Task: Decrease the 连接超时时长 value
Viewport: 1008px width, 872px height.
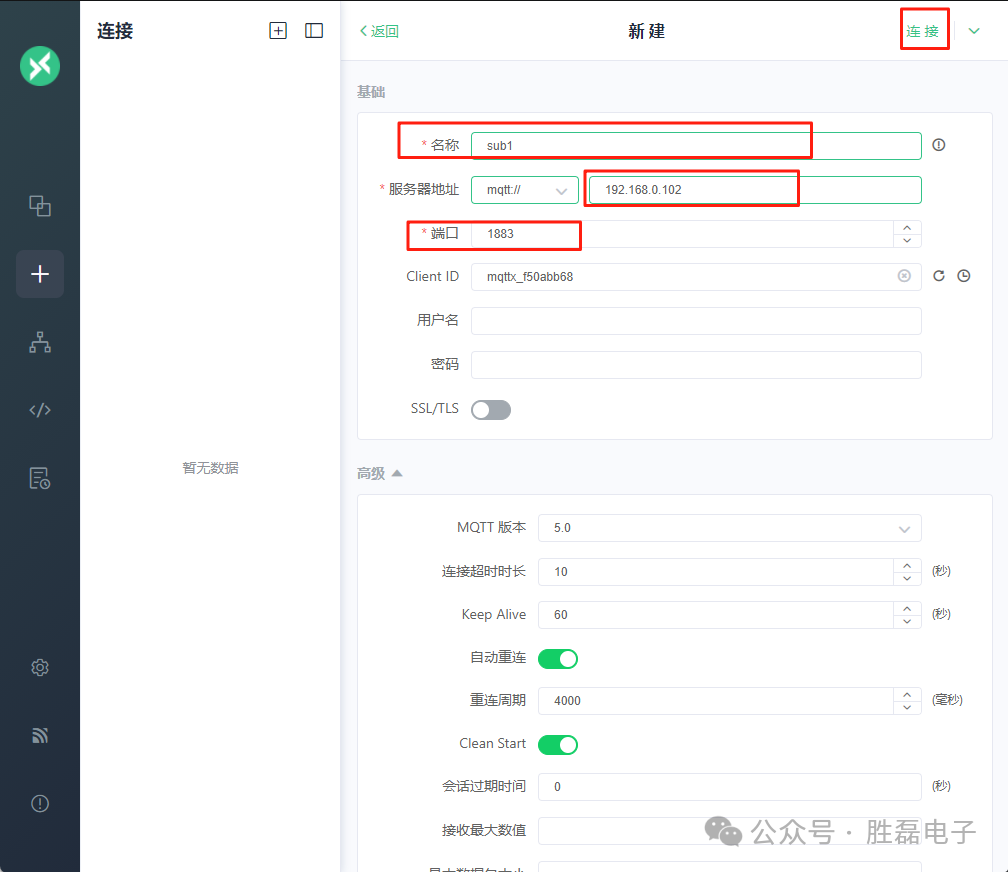Action: coord(907,578)
